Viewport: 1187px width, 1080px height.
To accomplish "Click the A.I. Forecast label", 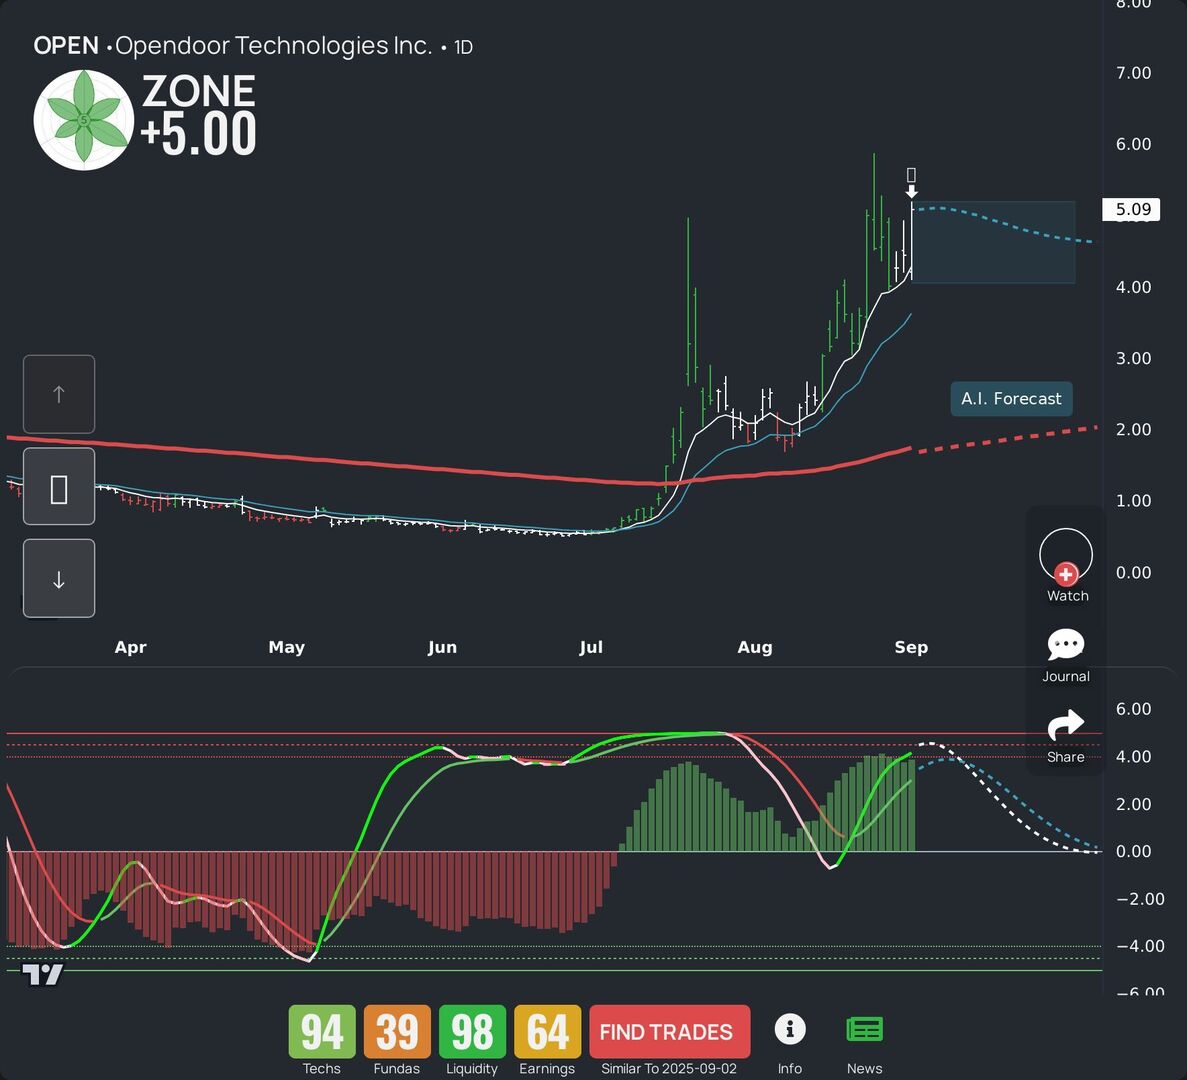I will pyautogui.click(x=1011, y=399).
